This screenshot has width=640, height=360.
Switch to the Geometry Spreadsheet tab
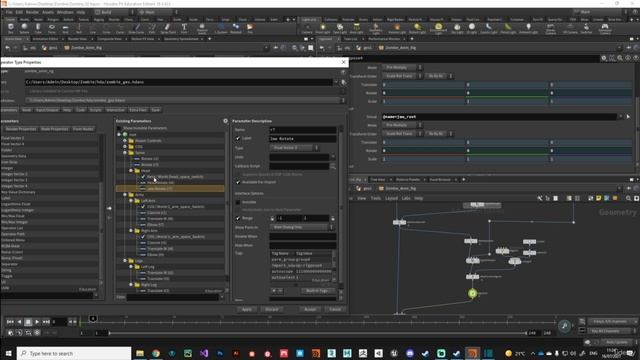coord(181,39)
